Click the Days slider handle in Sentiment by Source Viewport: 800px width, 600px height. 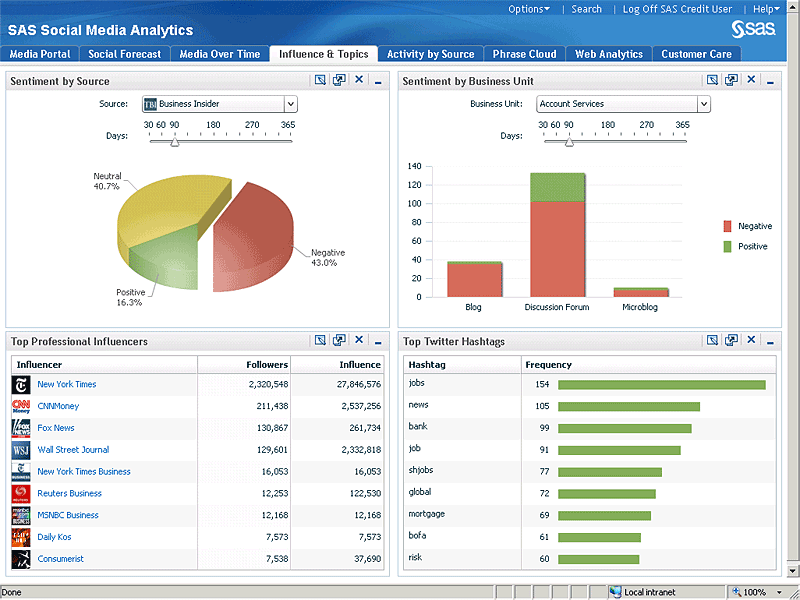point(175,142)
